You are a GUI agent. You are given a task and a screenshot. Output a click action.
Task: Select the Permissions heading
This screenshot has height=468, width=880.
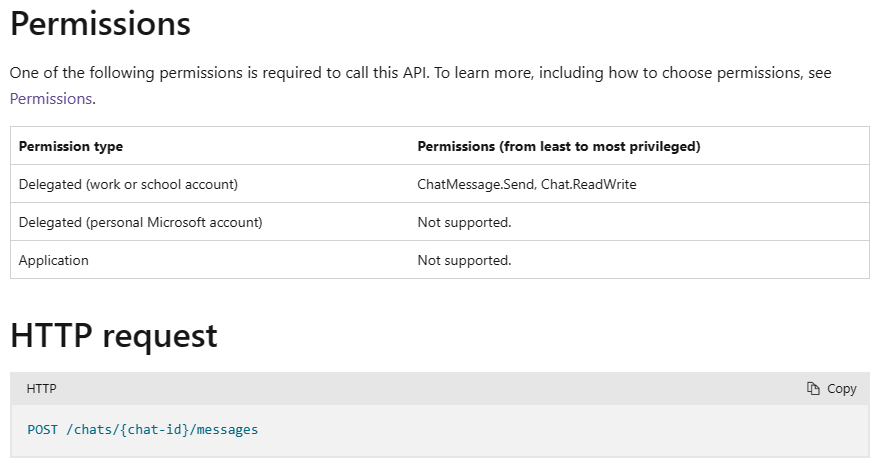coord(100,24)
